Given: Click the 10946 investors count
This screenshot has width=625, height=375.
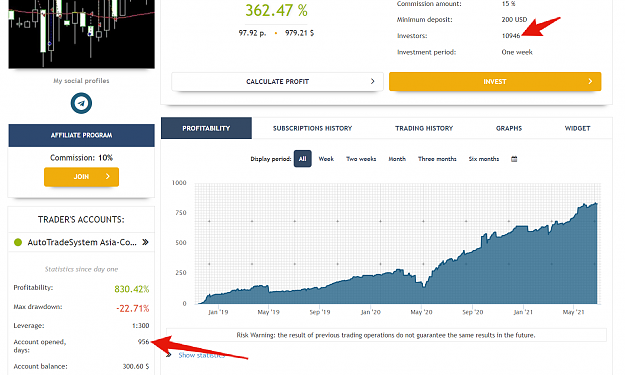Looking at the screenshot, I should [511, 35].
